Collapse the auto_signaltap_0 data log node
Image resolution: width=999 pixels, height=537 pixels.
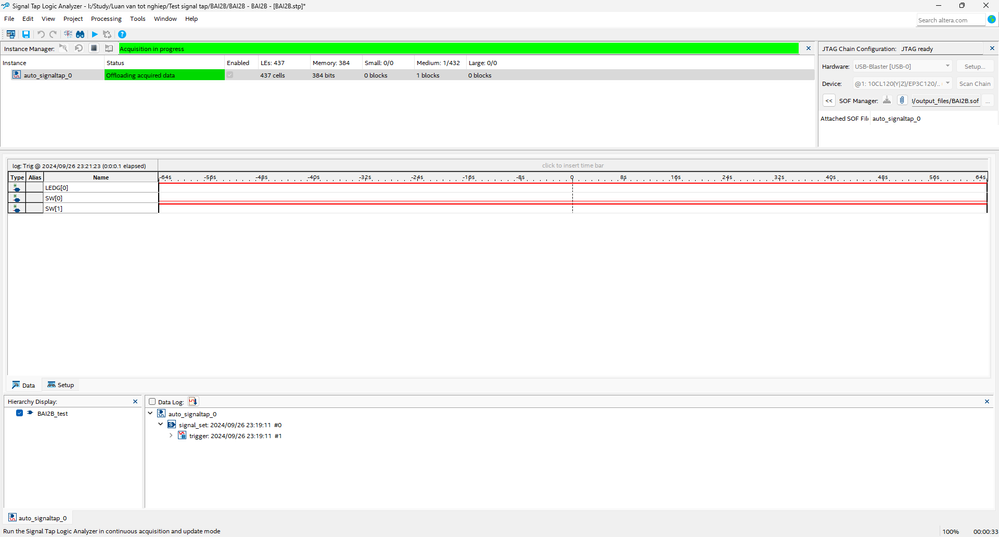[151, 413]
